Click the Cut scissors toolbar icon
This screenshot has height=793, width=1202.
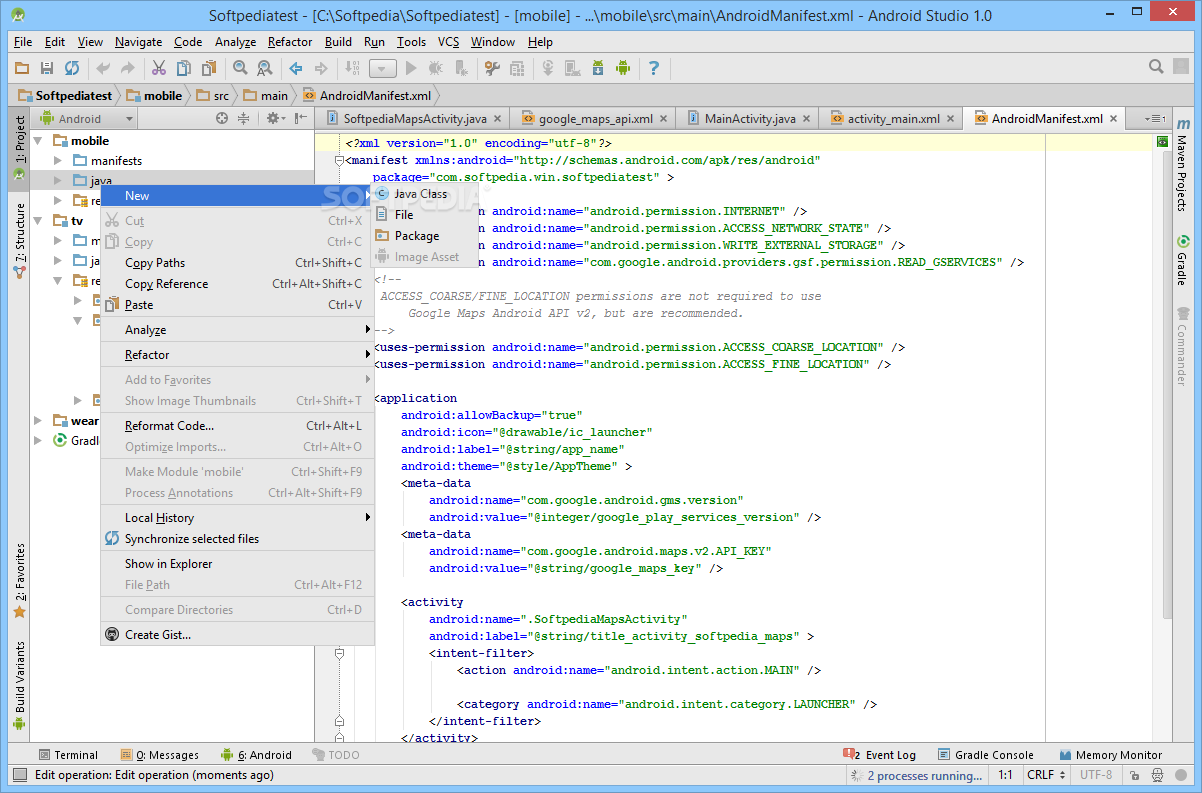(159, 68)
